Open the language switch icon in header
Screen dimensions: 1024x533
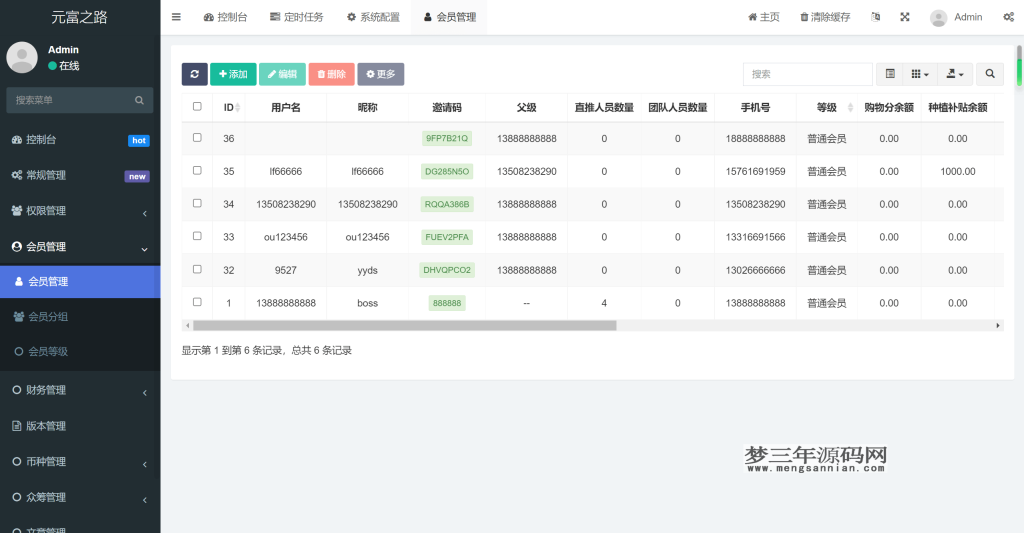click(x=876, y=17)
